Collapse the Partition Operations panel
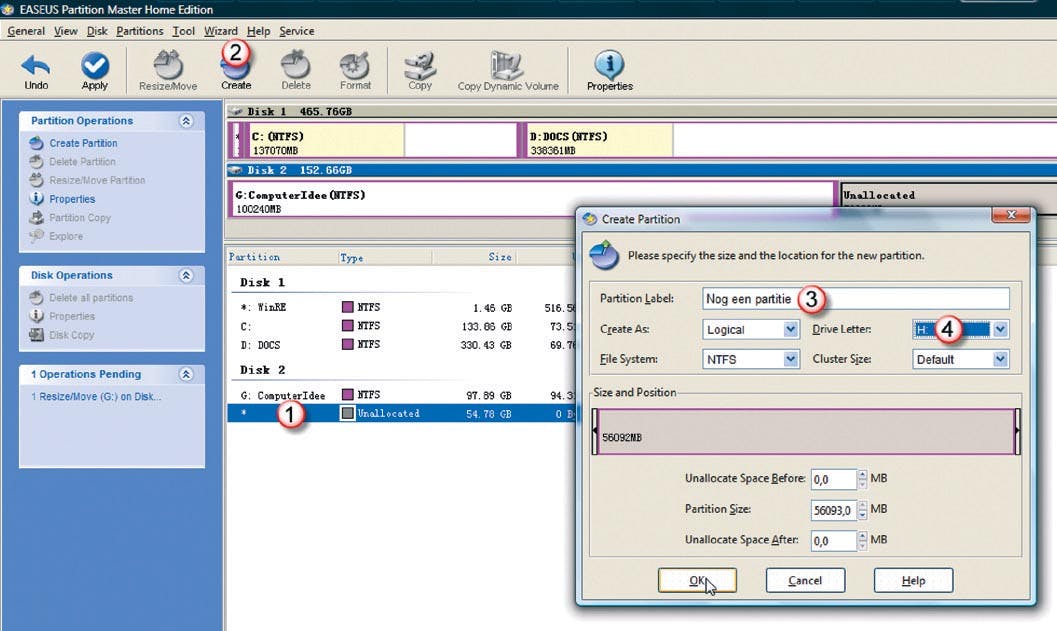Image resolution: width=1057 pixels, height=631 pixels. coord(186,121)
